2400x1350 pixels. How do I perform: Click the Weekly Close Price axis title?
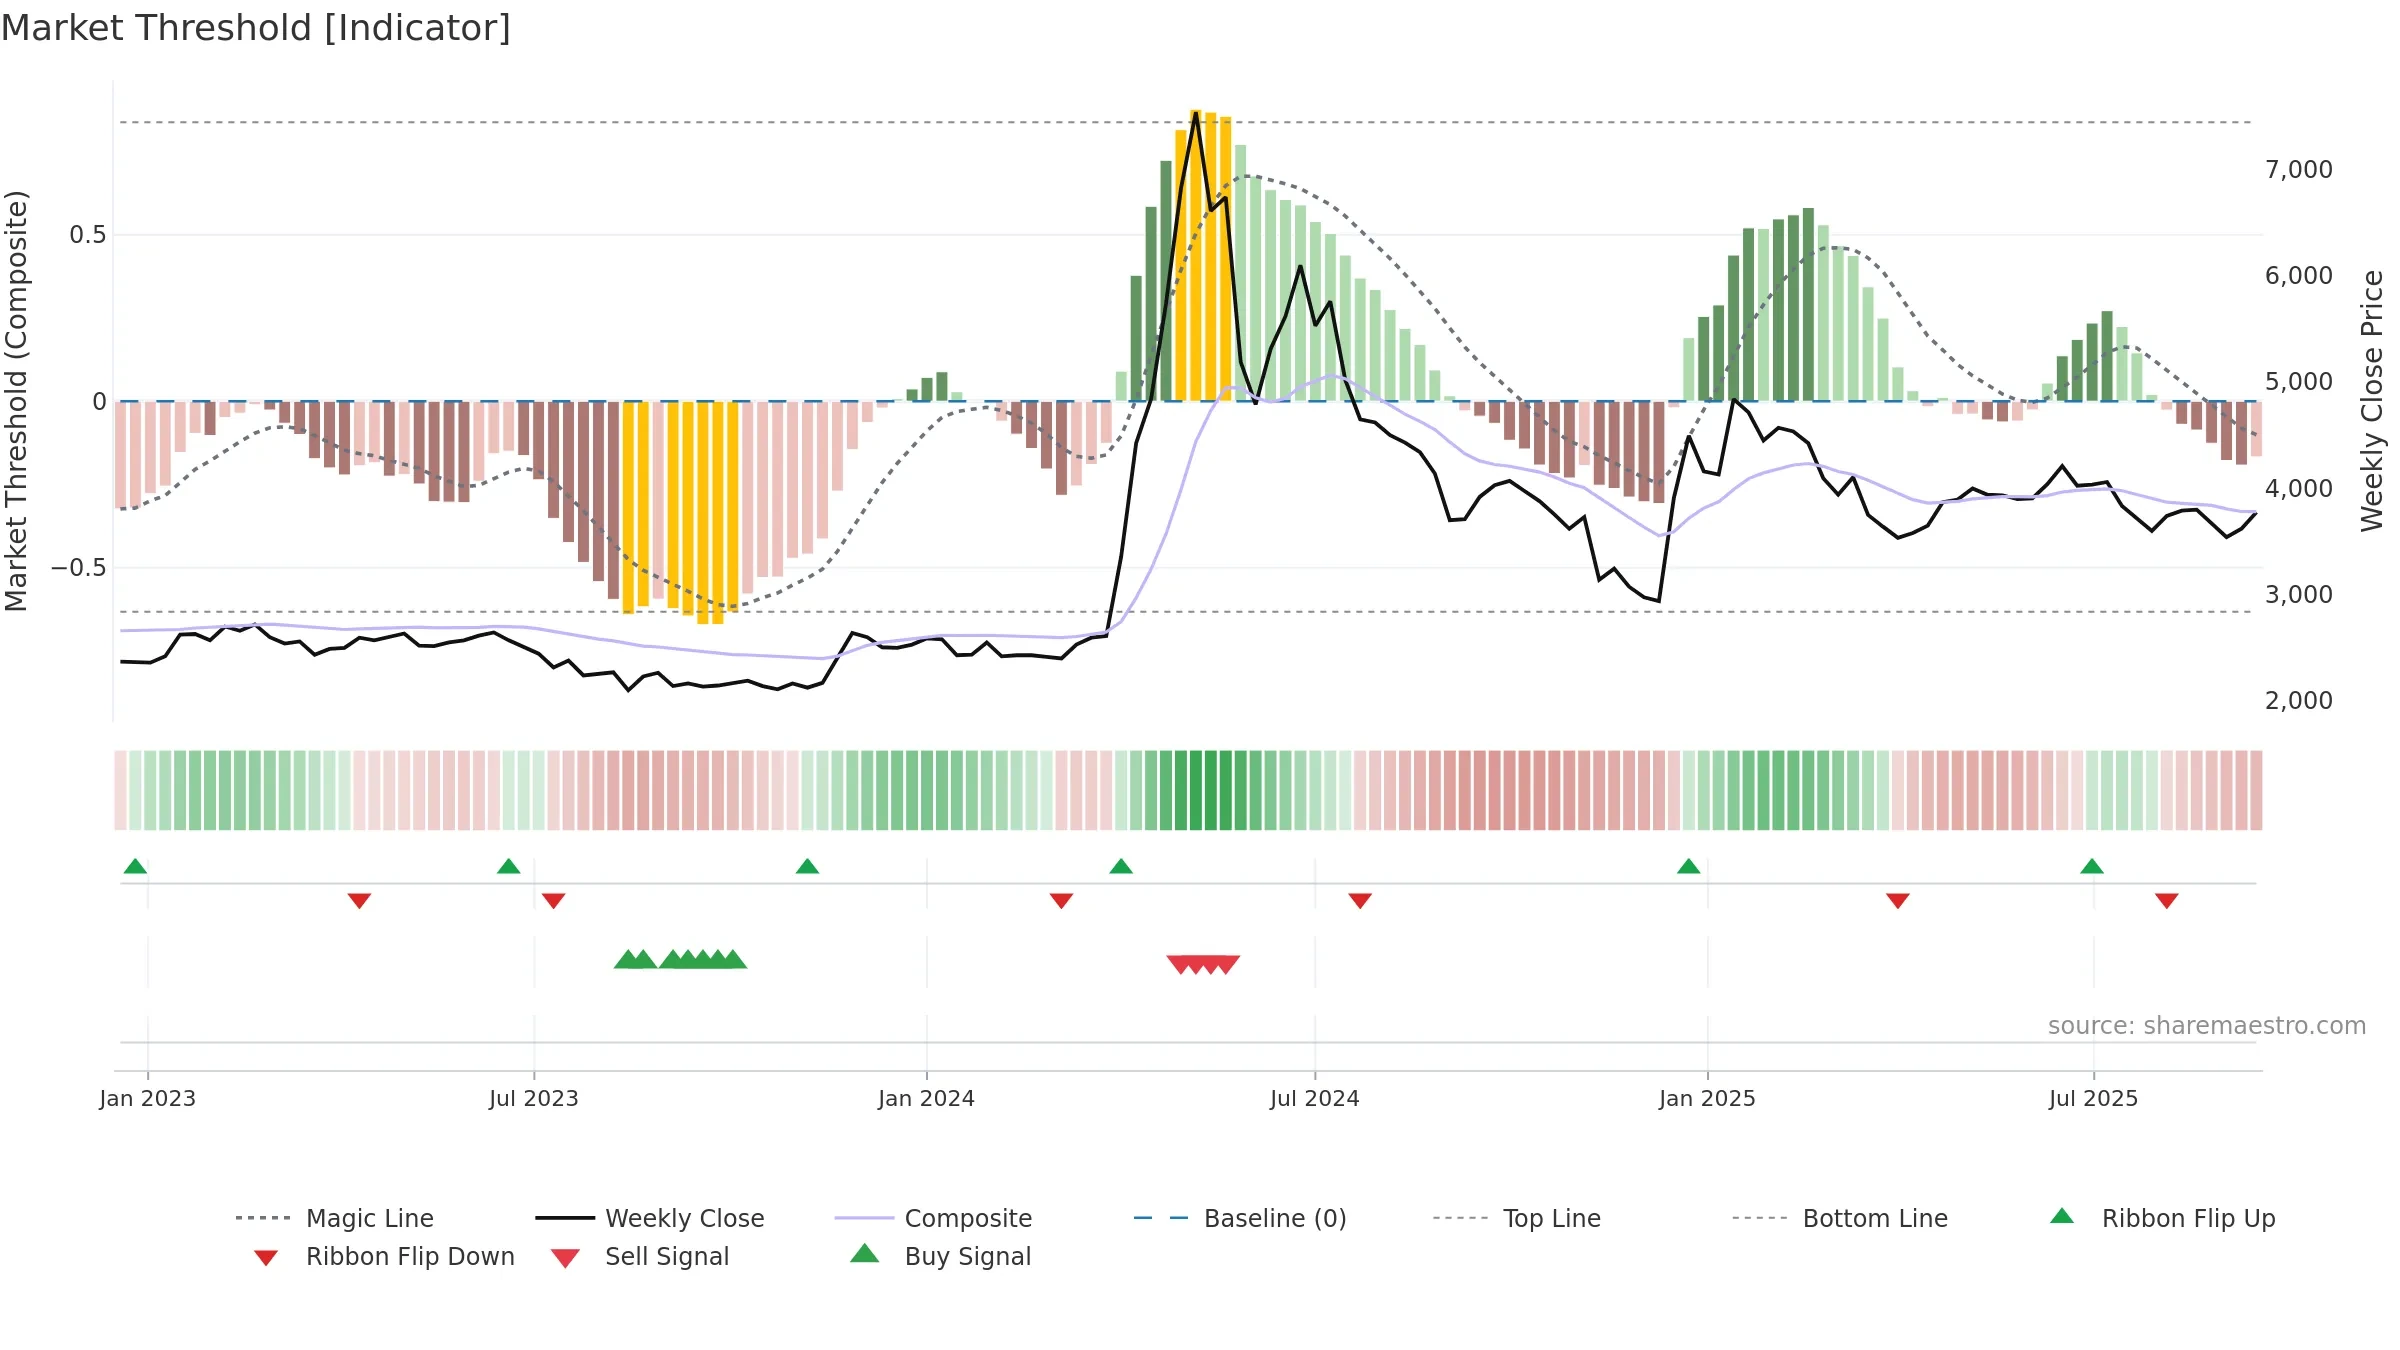point(2372,400)
